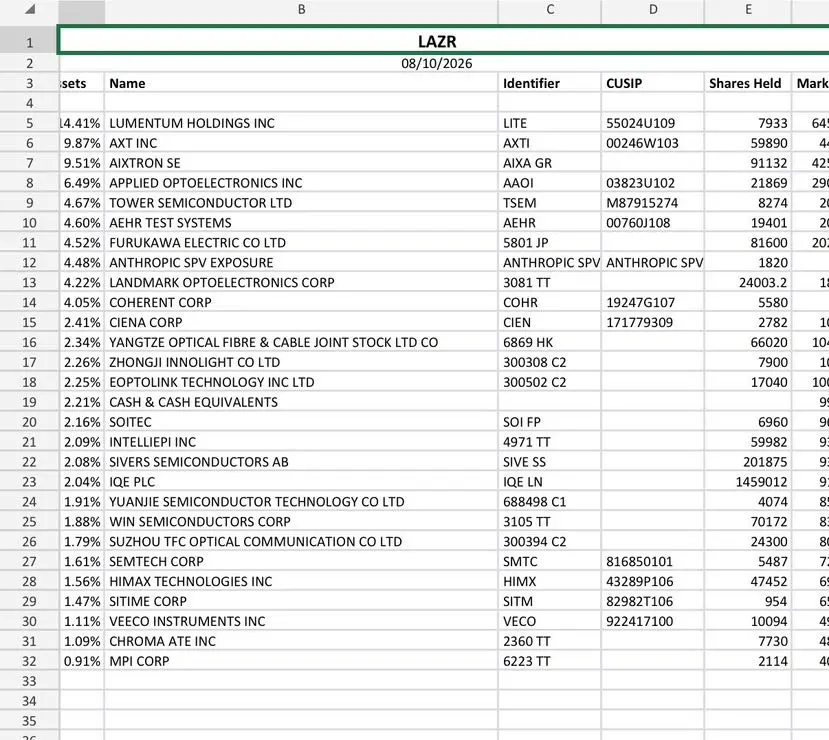The height and width of the screenshot is (740, 829).
Task: Select SITIME CORP name cell
Action: 301,602
